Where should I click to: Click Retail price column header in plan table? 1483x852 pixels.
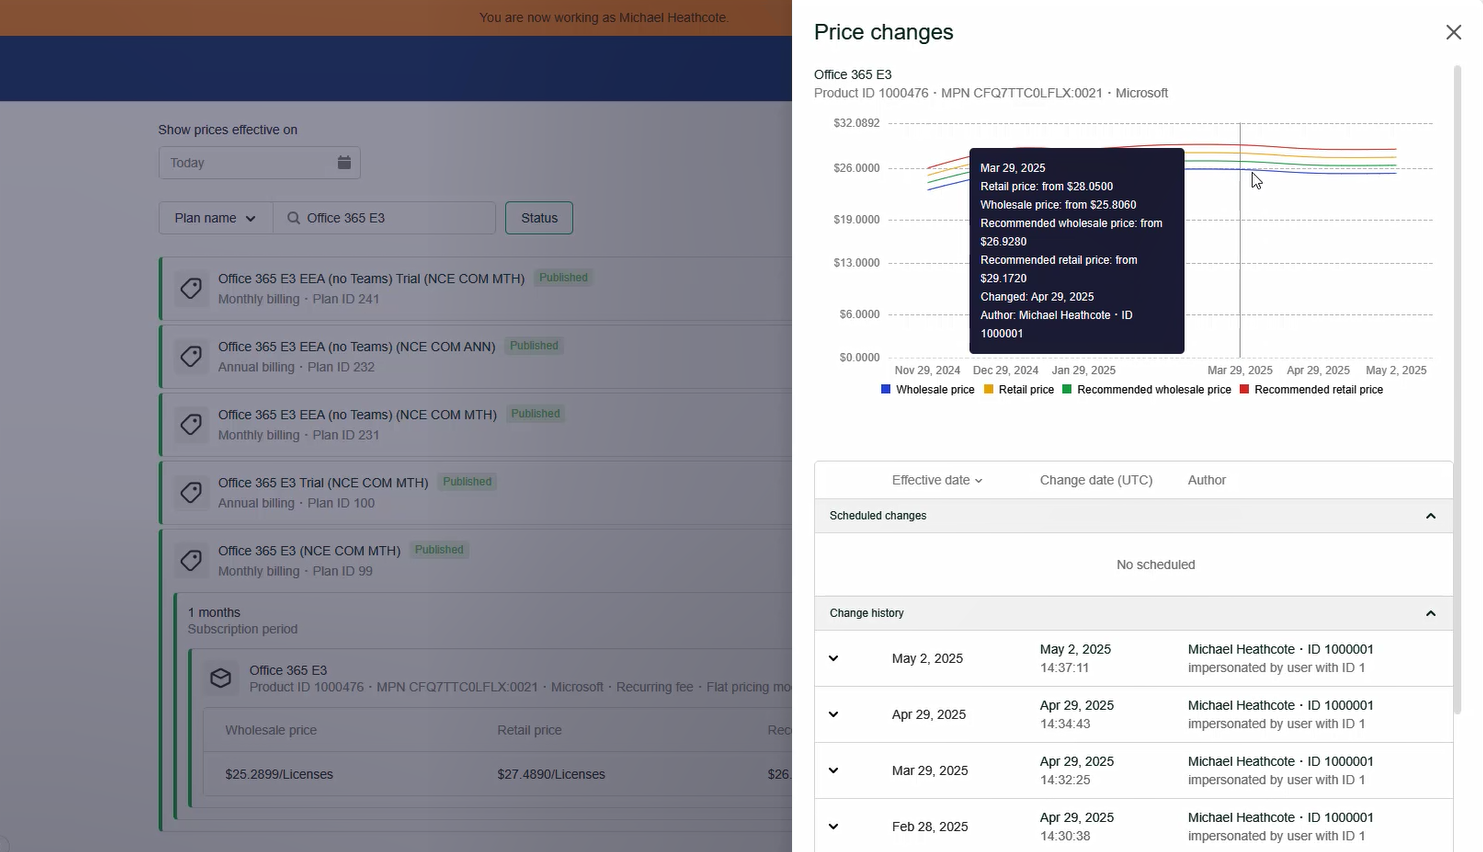click(x=529, y=730)
